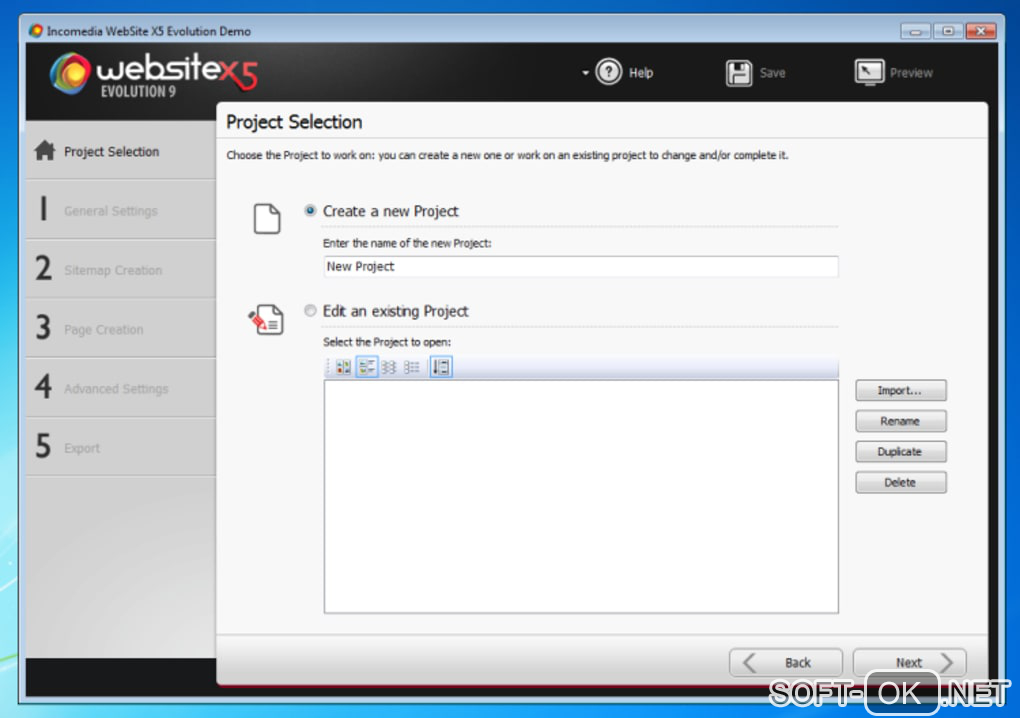Click the Next button
1020x718 pixels.
[x=909, y=662]
